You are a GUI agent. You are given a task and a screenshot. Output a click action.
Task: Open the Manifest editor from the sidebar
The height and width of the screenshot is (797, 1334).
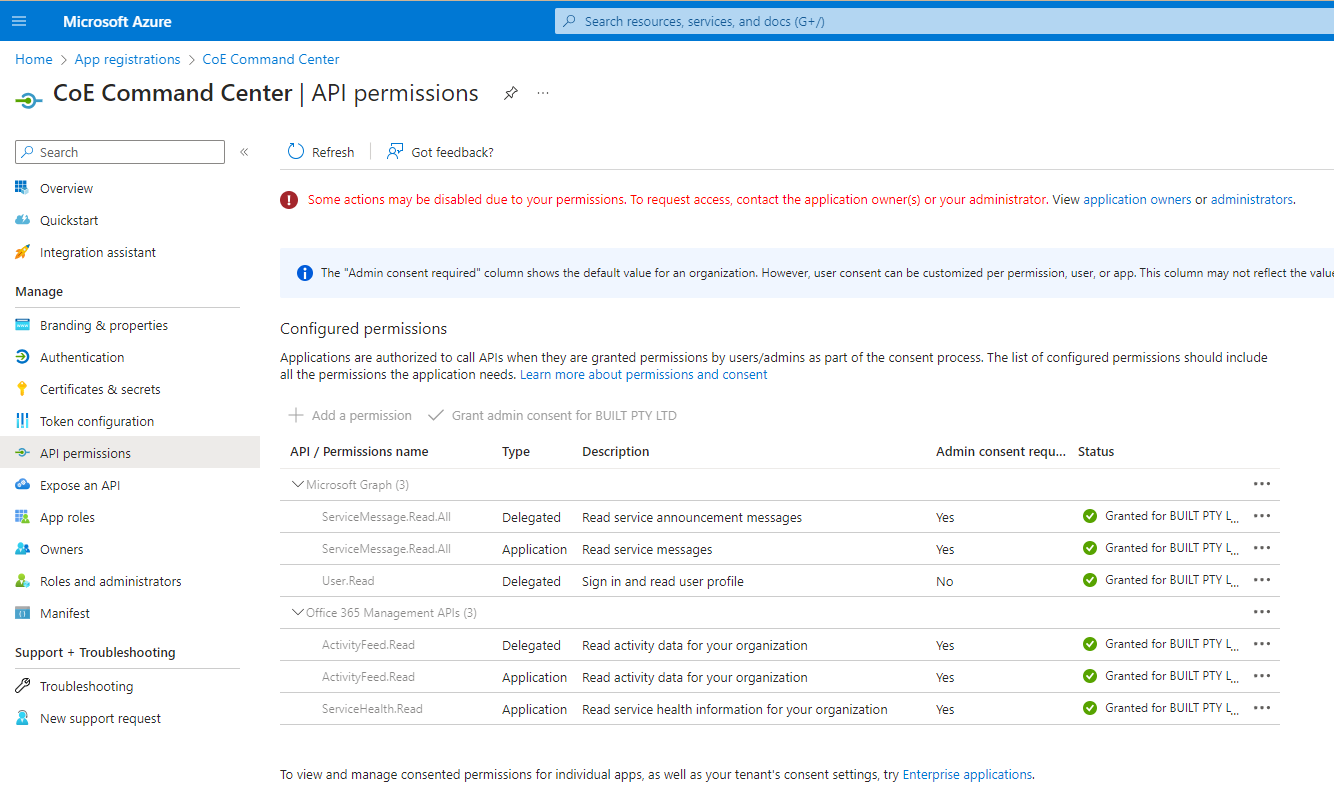(x=66, y=612)
